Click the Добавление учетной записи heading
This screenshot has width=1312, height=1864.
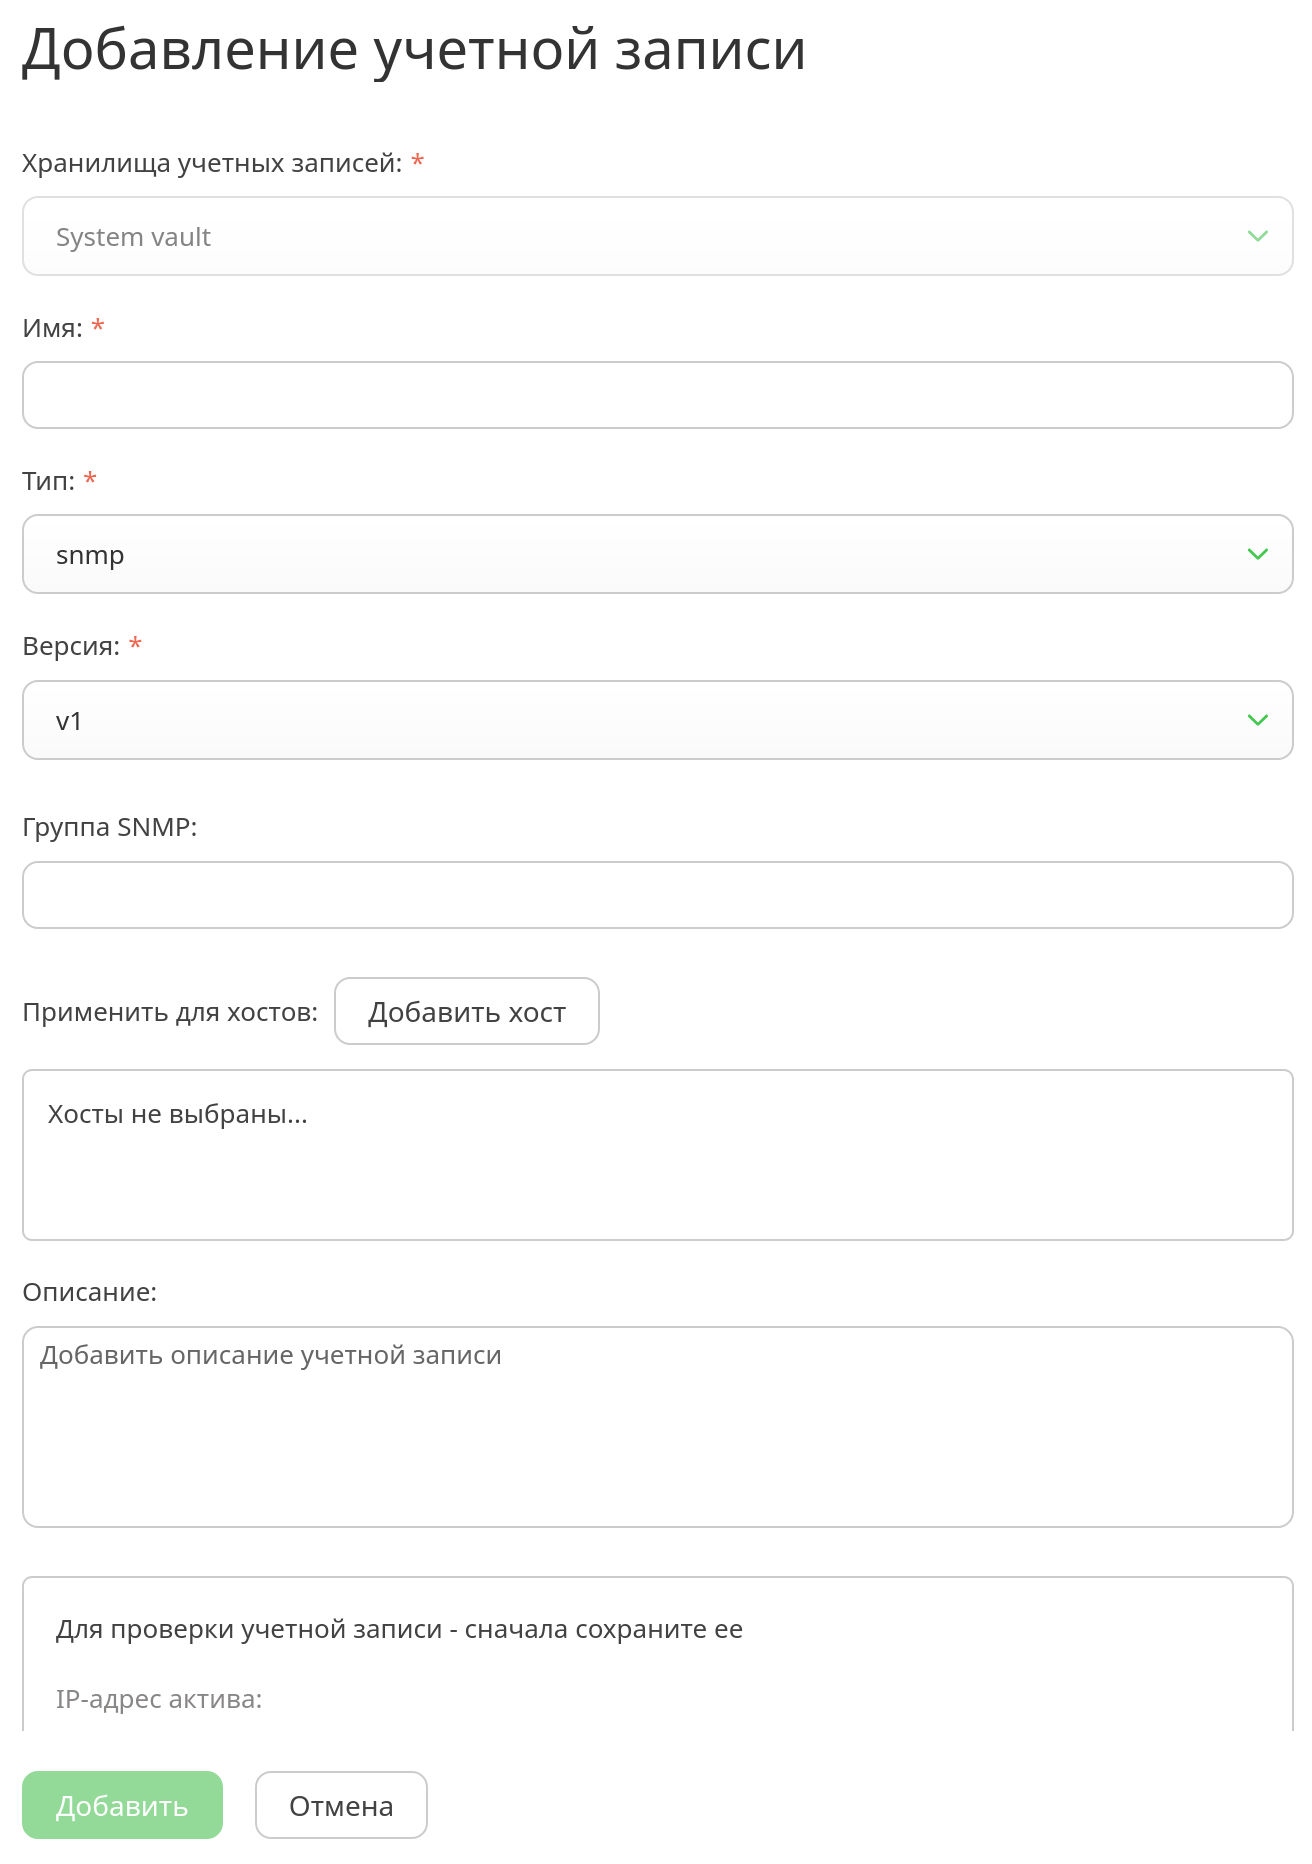coord(414,50)
